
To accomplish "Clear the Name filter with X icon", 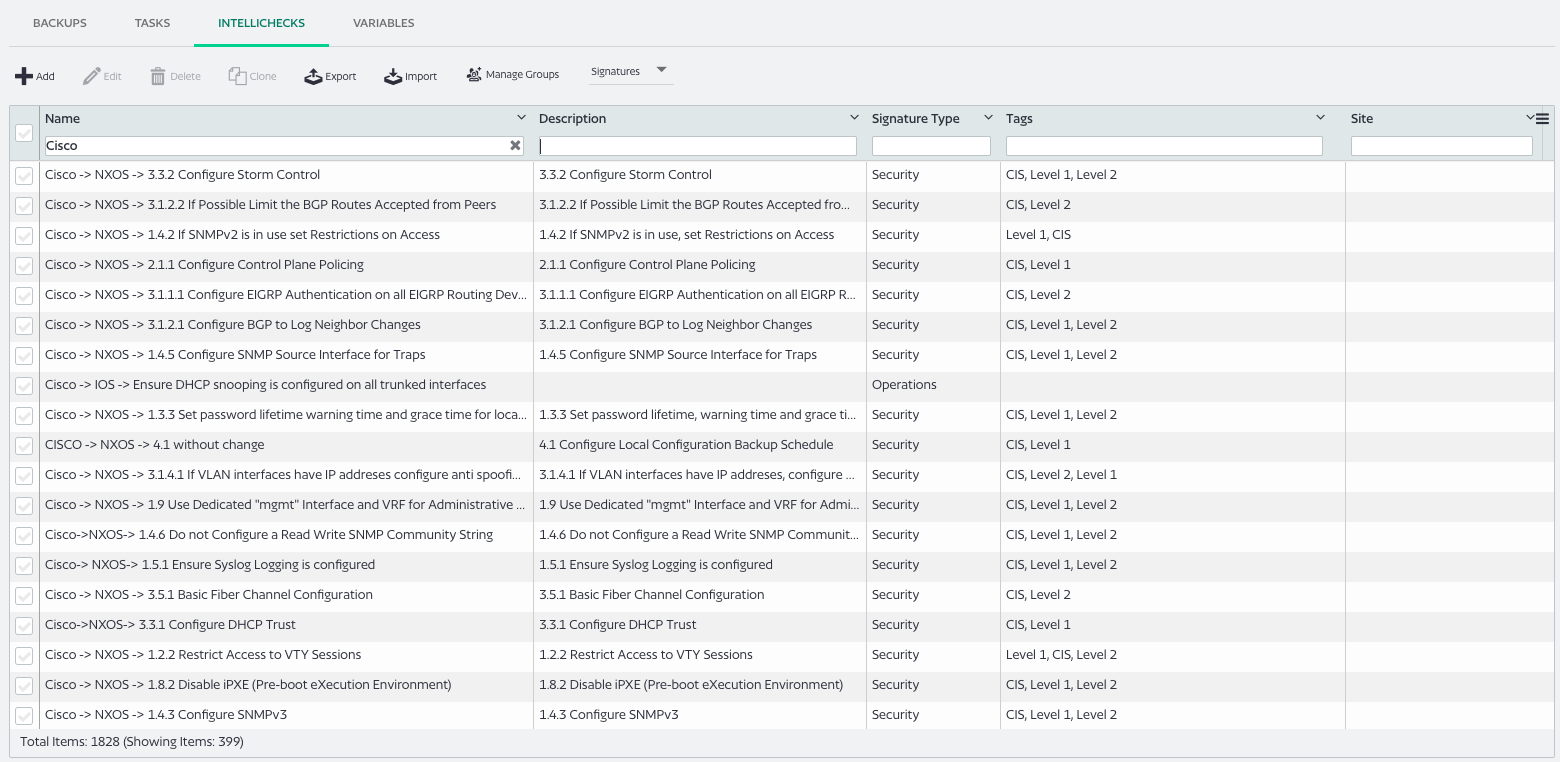I will coord(516,146).
